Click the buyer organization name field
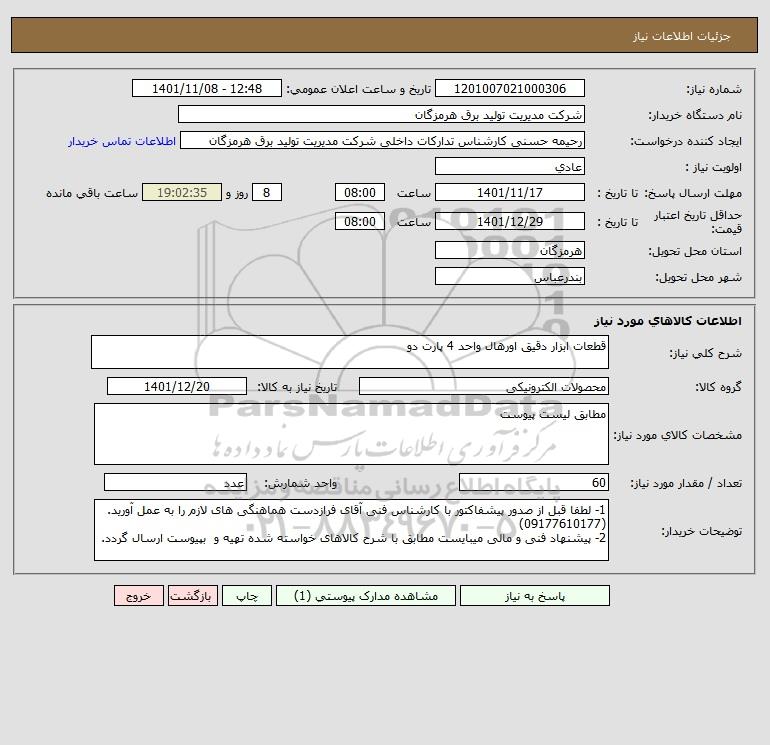 tap(381, 114)
